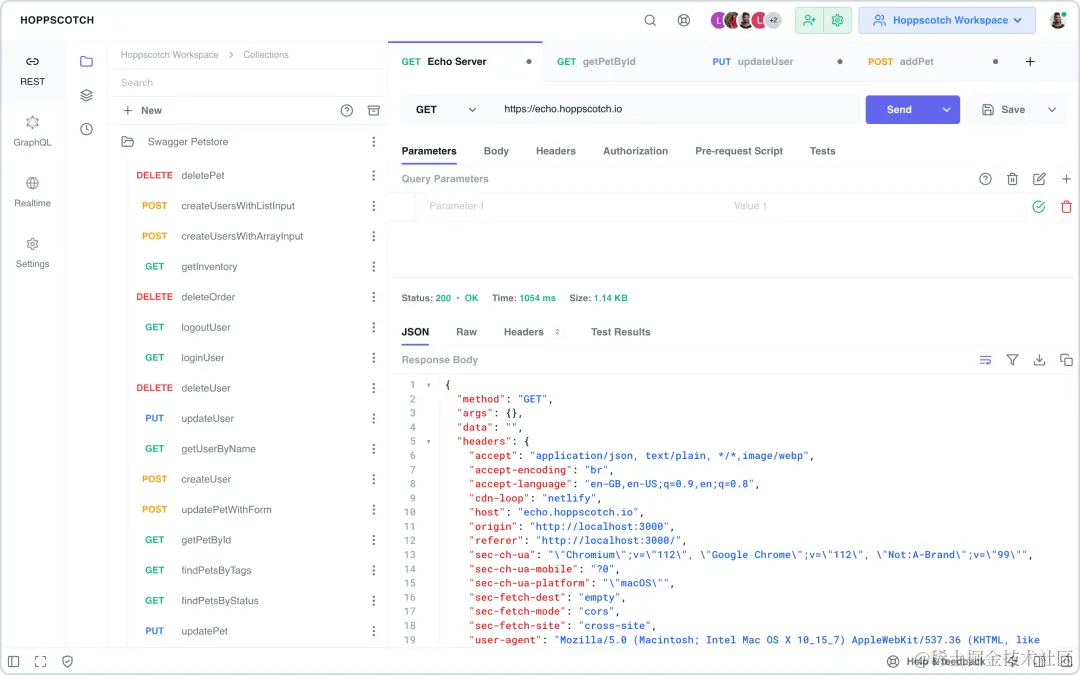Screen dimensions: 1080x675
Task: Click the request URL field
Action: pyautogui.click(x=678, y=110)
